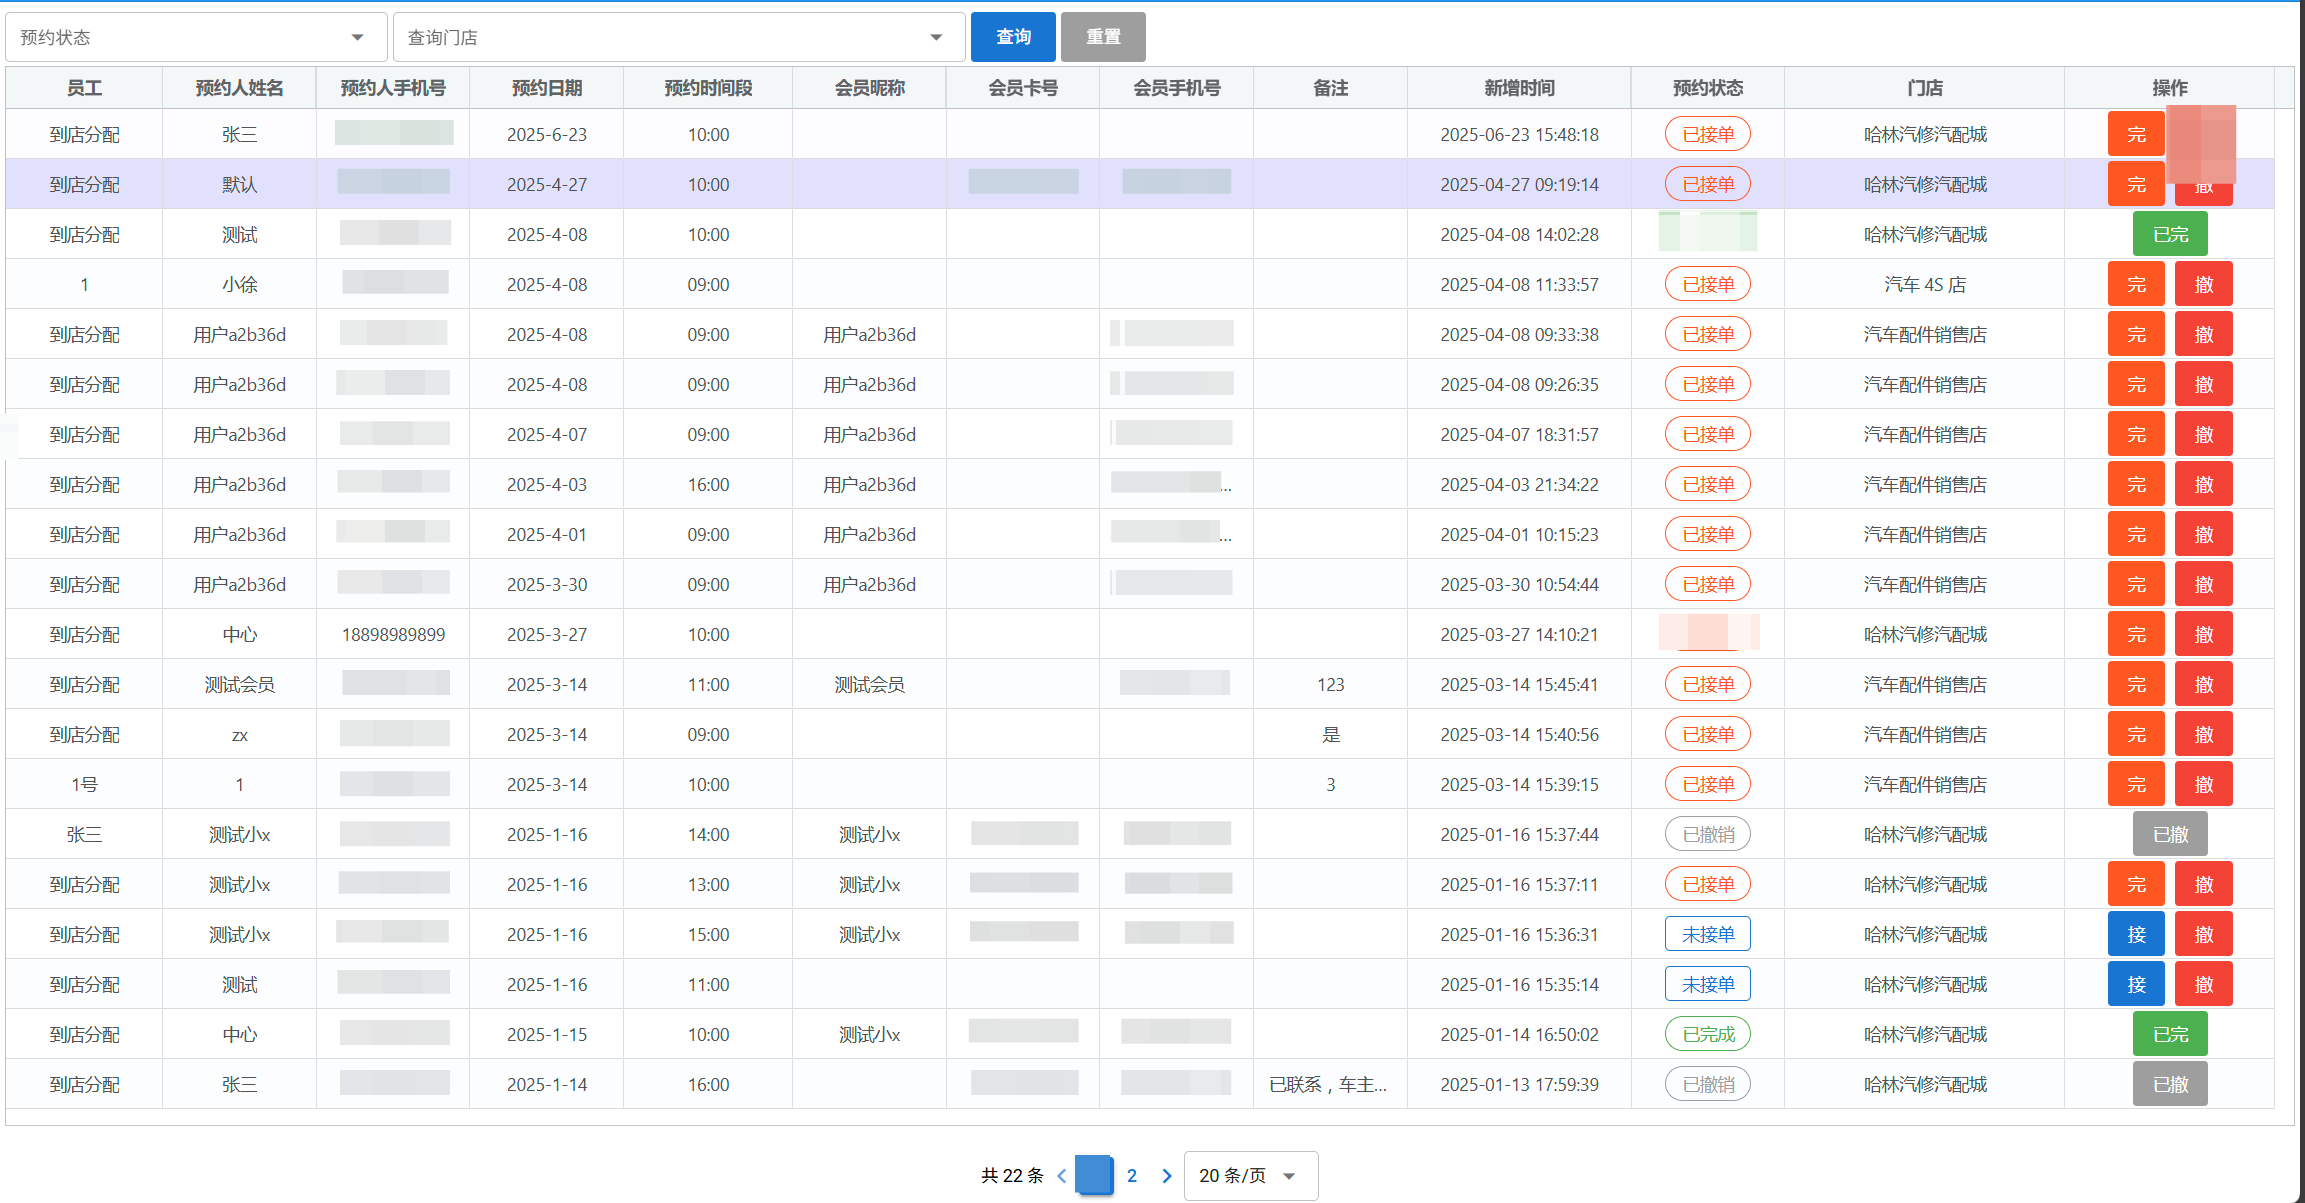Click 完 button in the 2025-01-16 13:00 row
This screenshot has height=1203, width=2305.
point(2136,884)
